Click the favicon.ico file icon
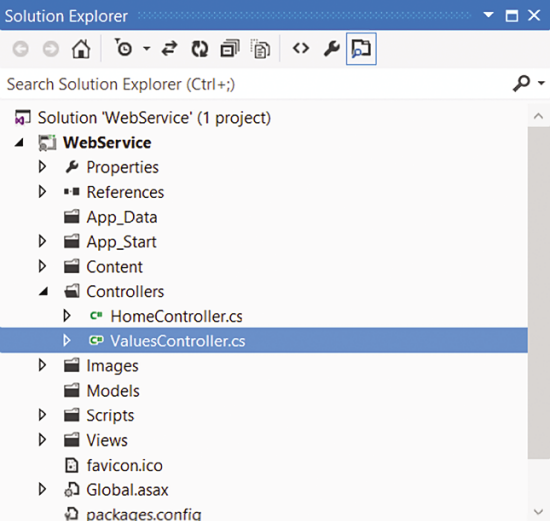550x521 pixels. (x=72, y=465)
